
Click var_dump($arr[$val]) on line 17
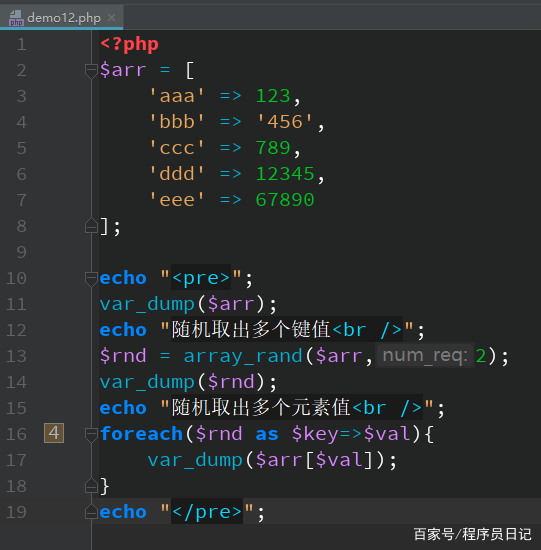tap(268, 460)
